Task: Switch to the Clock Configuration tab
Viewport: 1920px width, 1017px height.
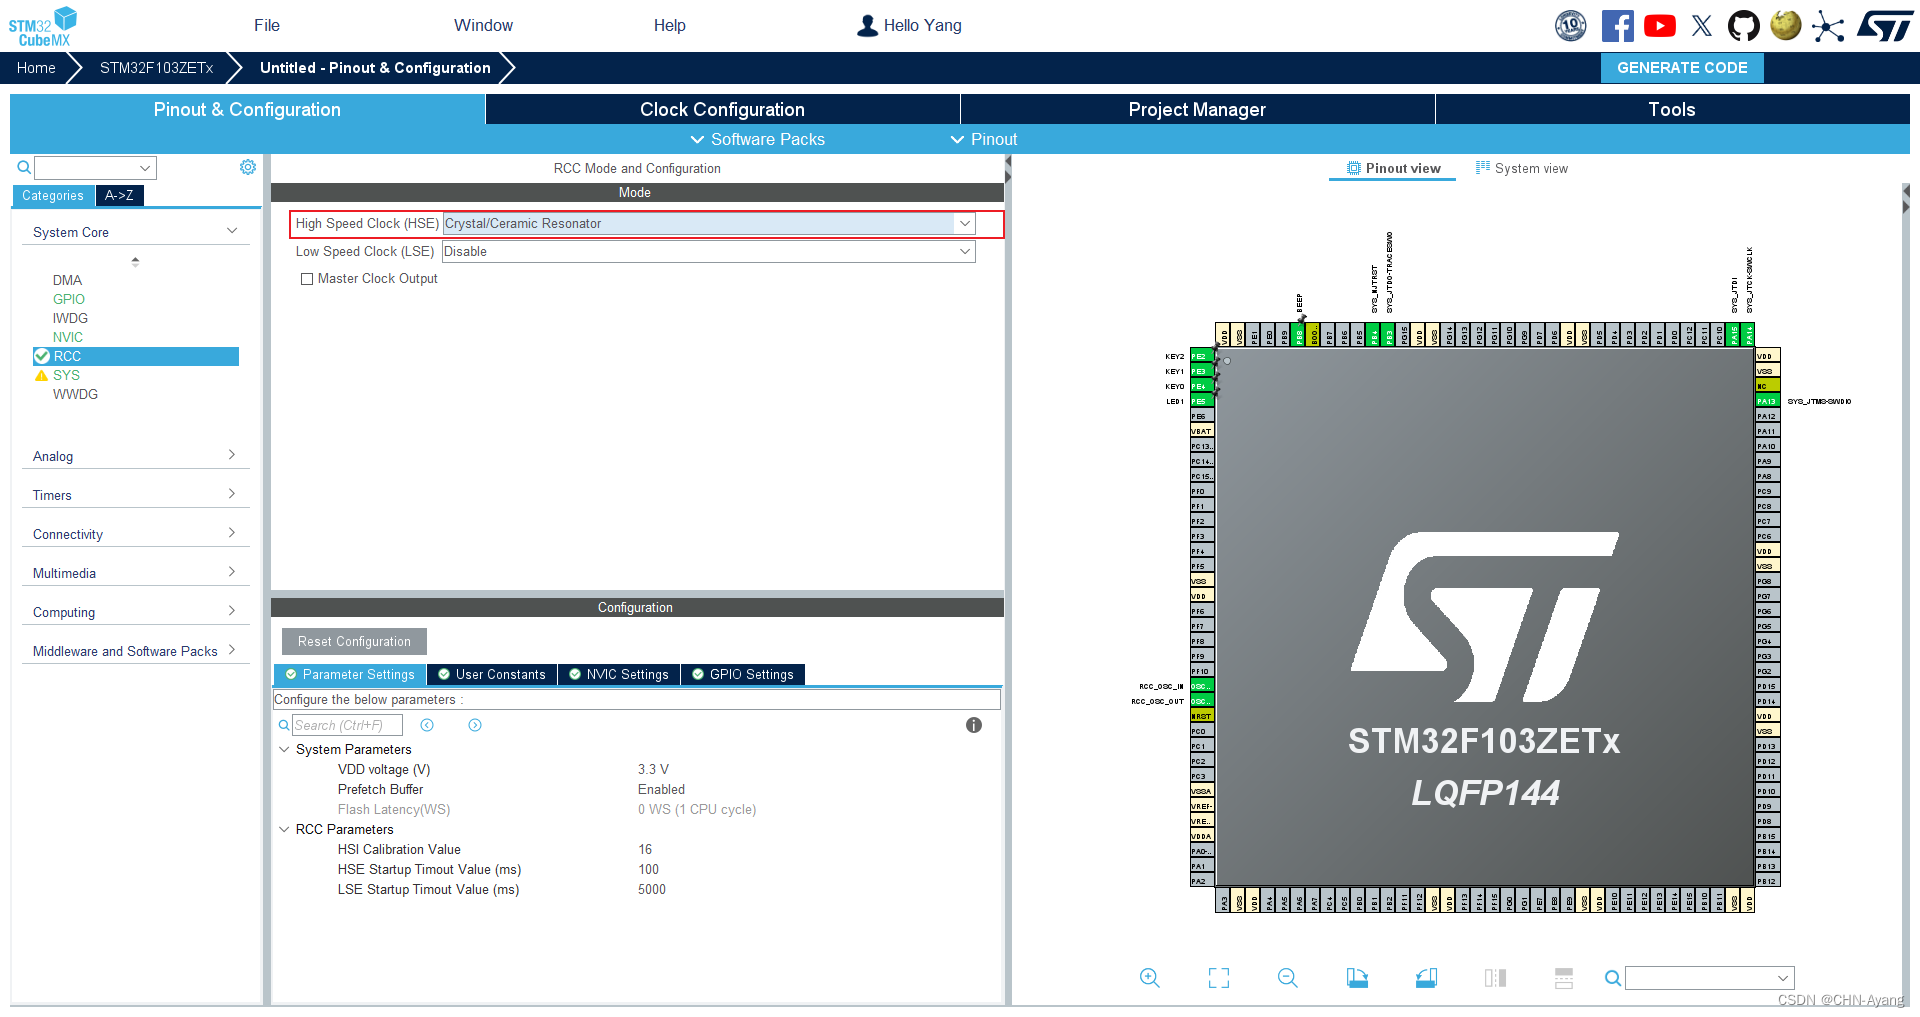Action: [x=722, y=110]
